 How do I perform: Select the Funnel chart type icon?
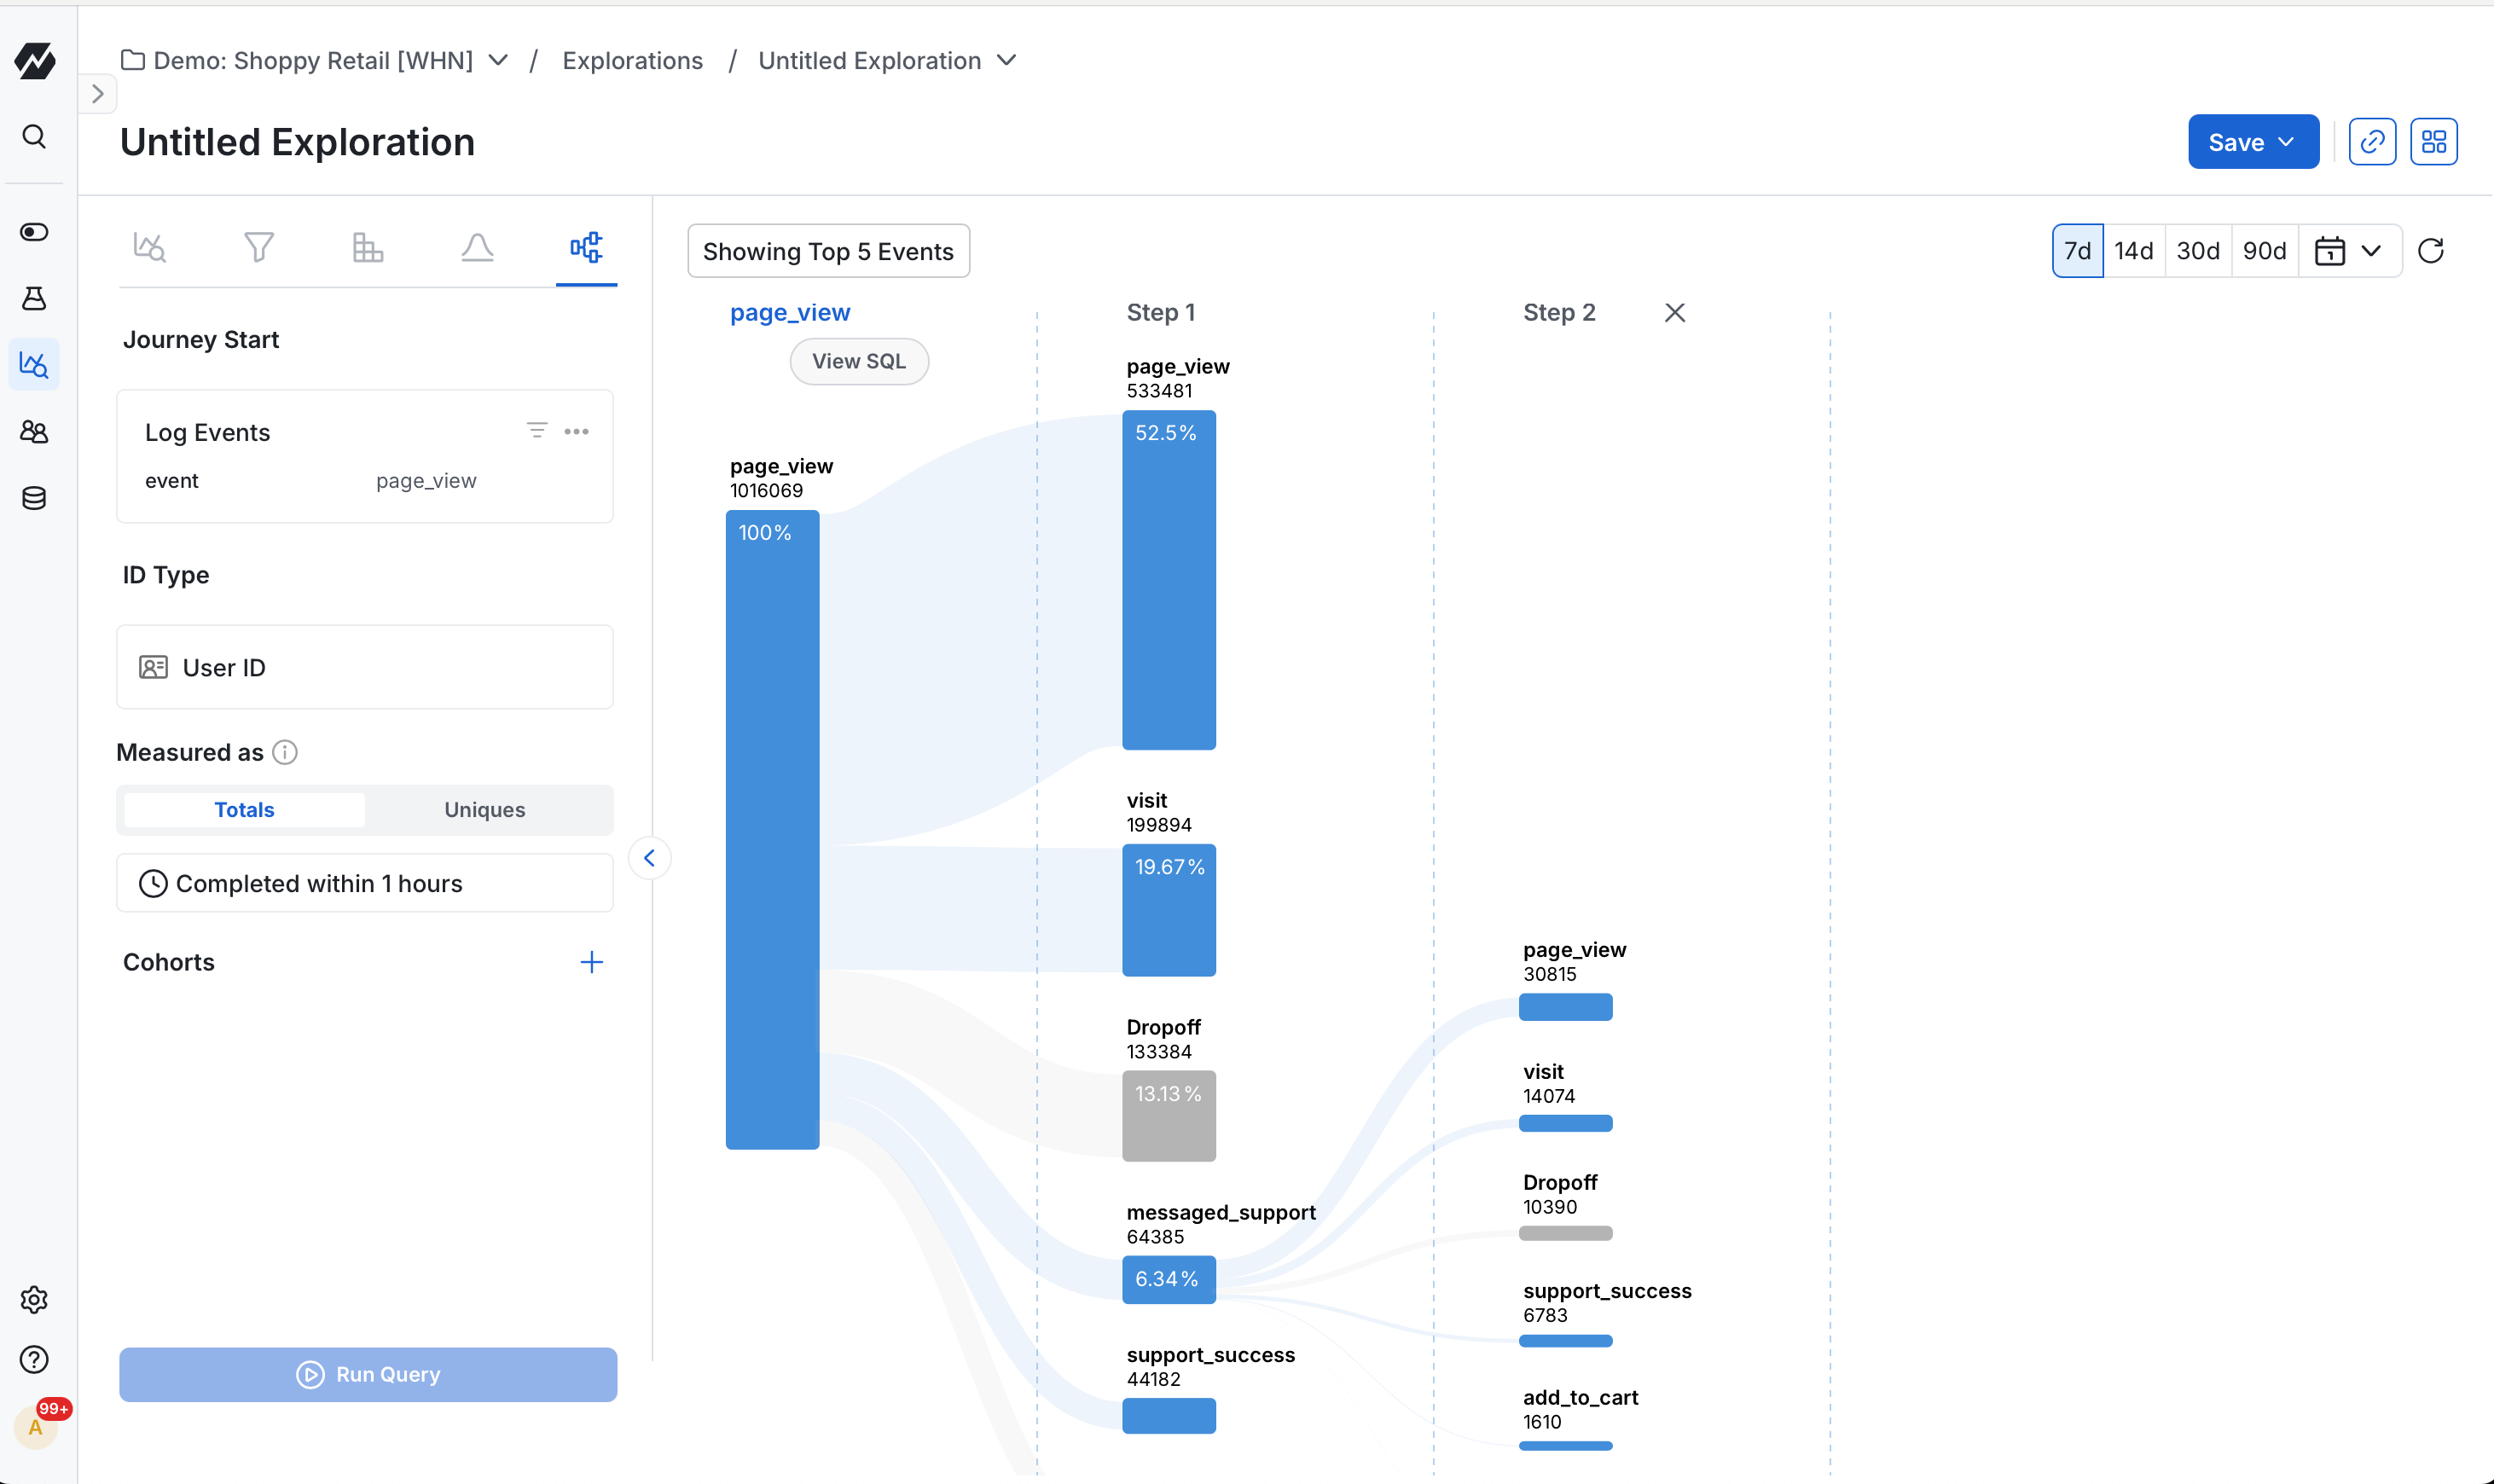coord(259,247)
